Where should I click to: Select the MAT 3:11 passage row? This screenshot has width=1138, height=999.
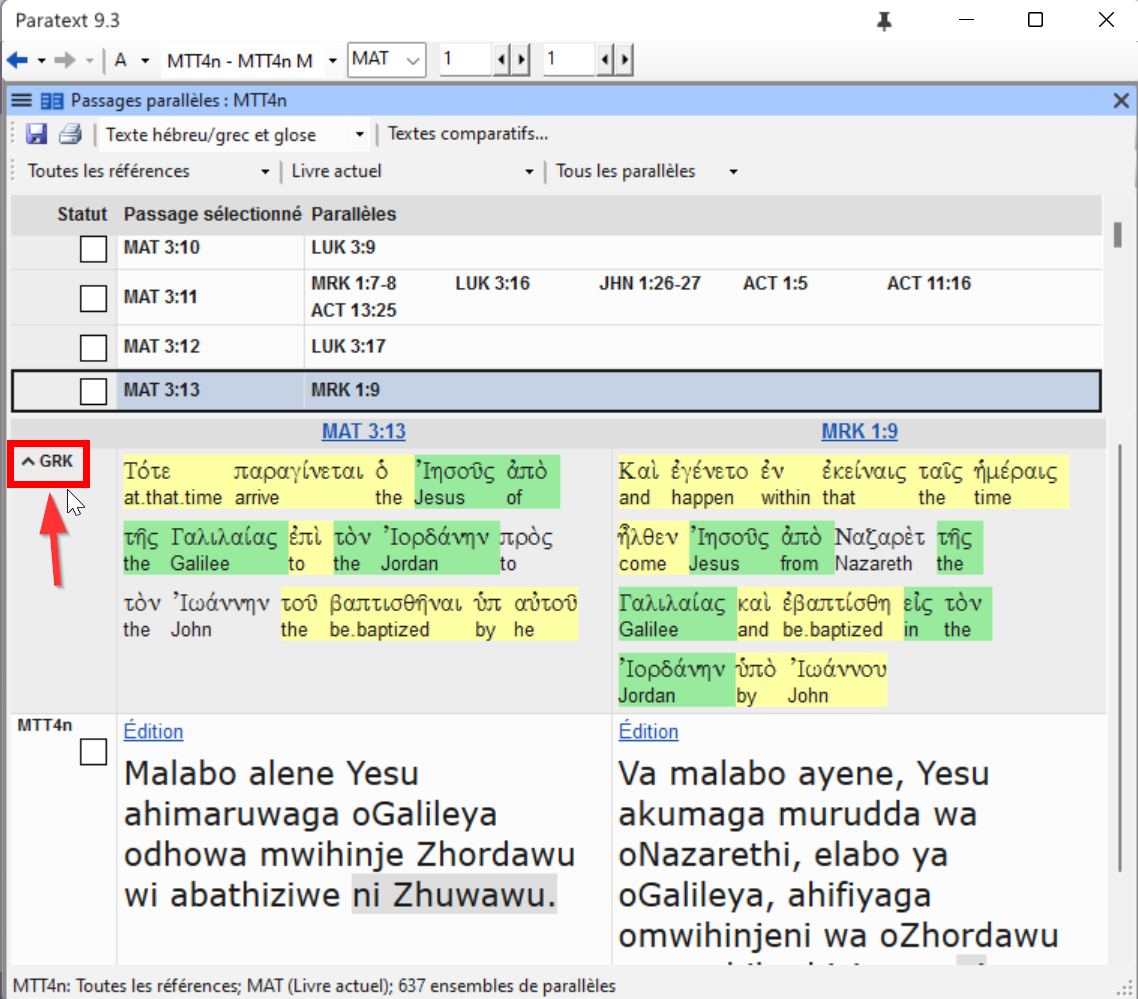pos(556,297)
